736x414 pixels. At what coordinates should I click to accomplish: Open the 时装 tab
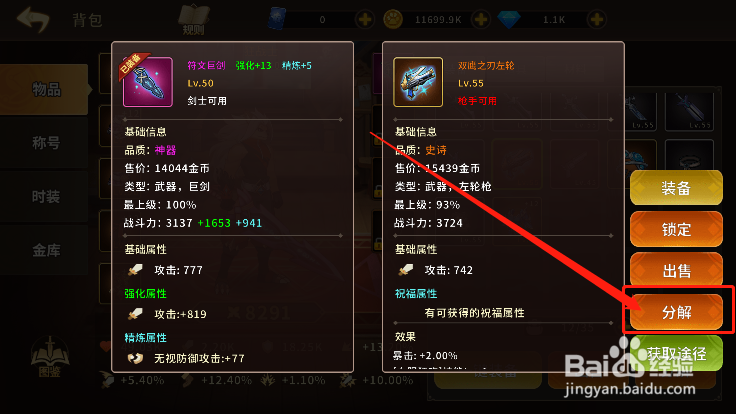(45, 196)
